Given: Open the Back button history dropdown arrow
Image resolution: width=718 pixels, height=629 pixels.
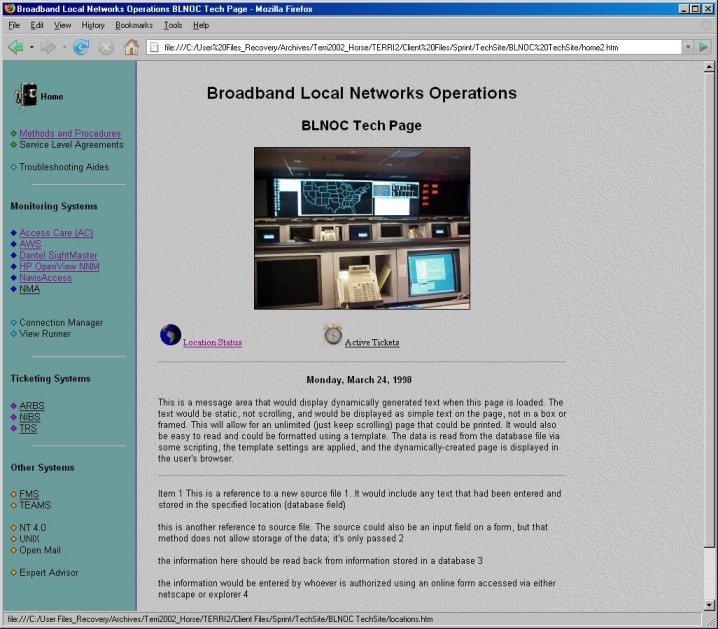Looking at the screenshot, I should click(32, 47).
